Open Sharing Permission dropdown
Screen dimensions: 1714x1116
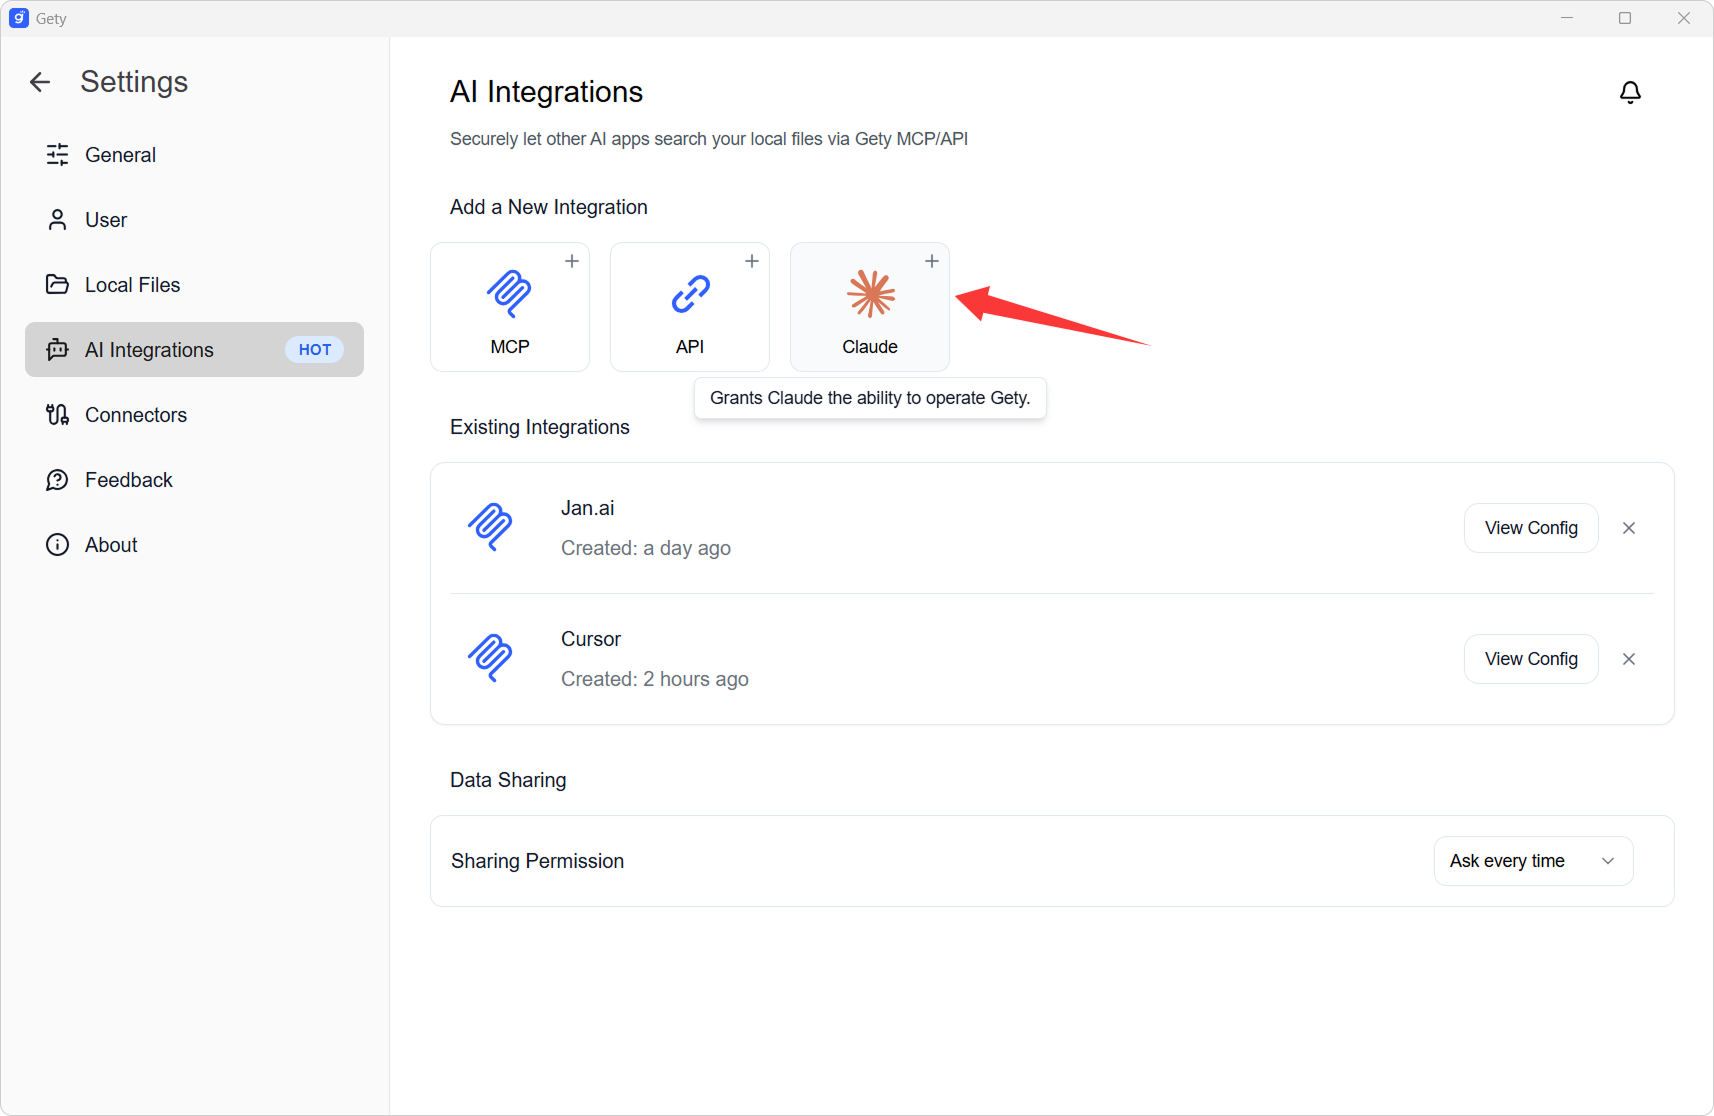click(1533, 861)
